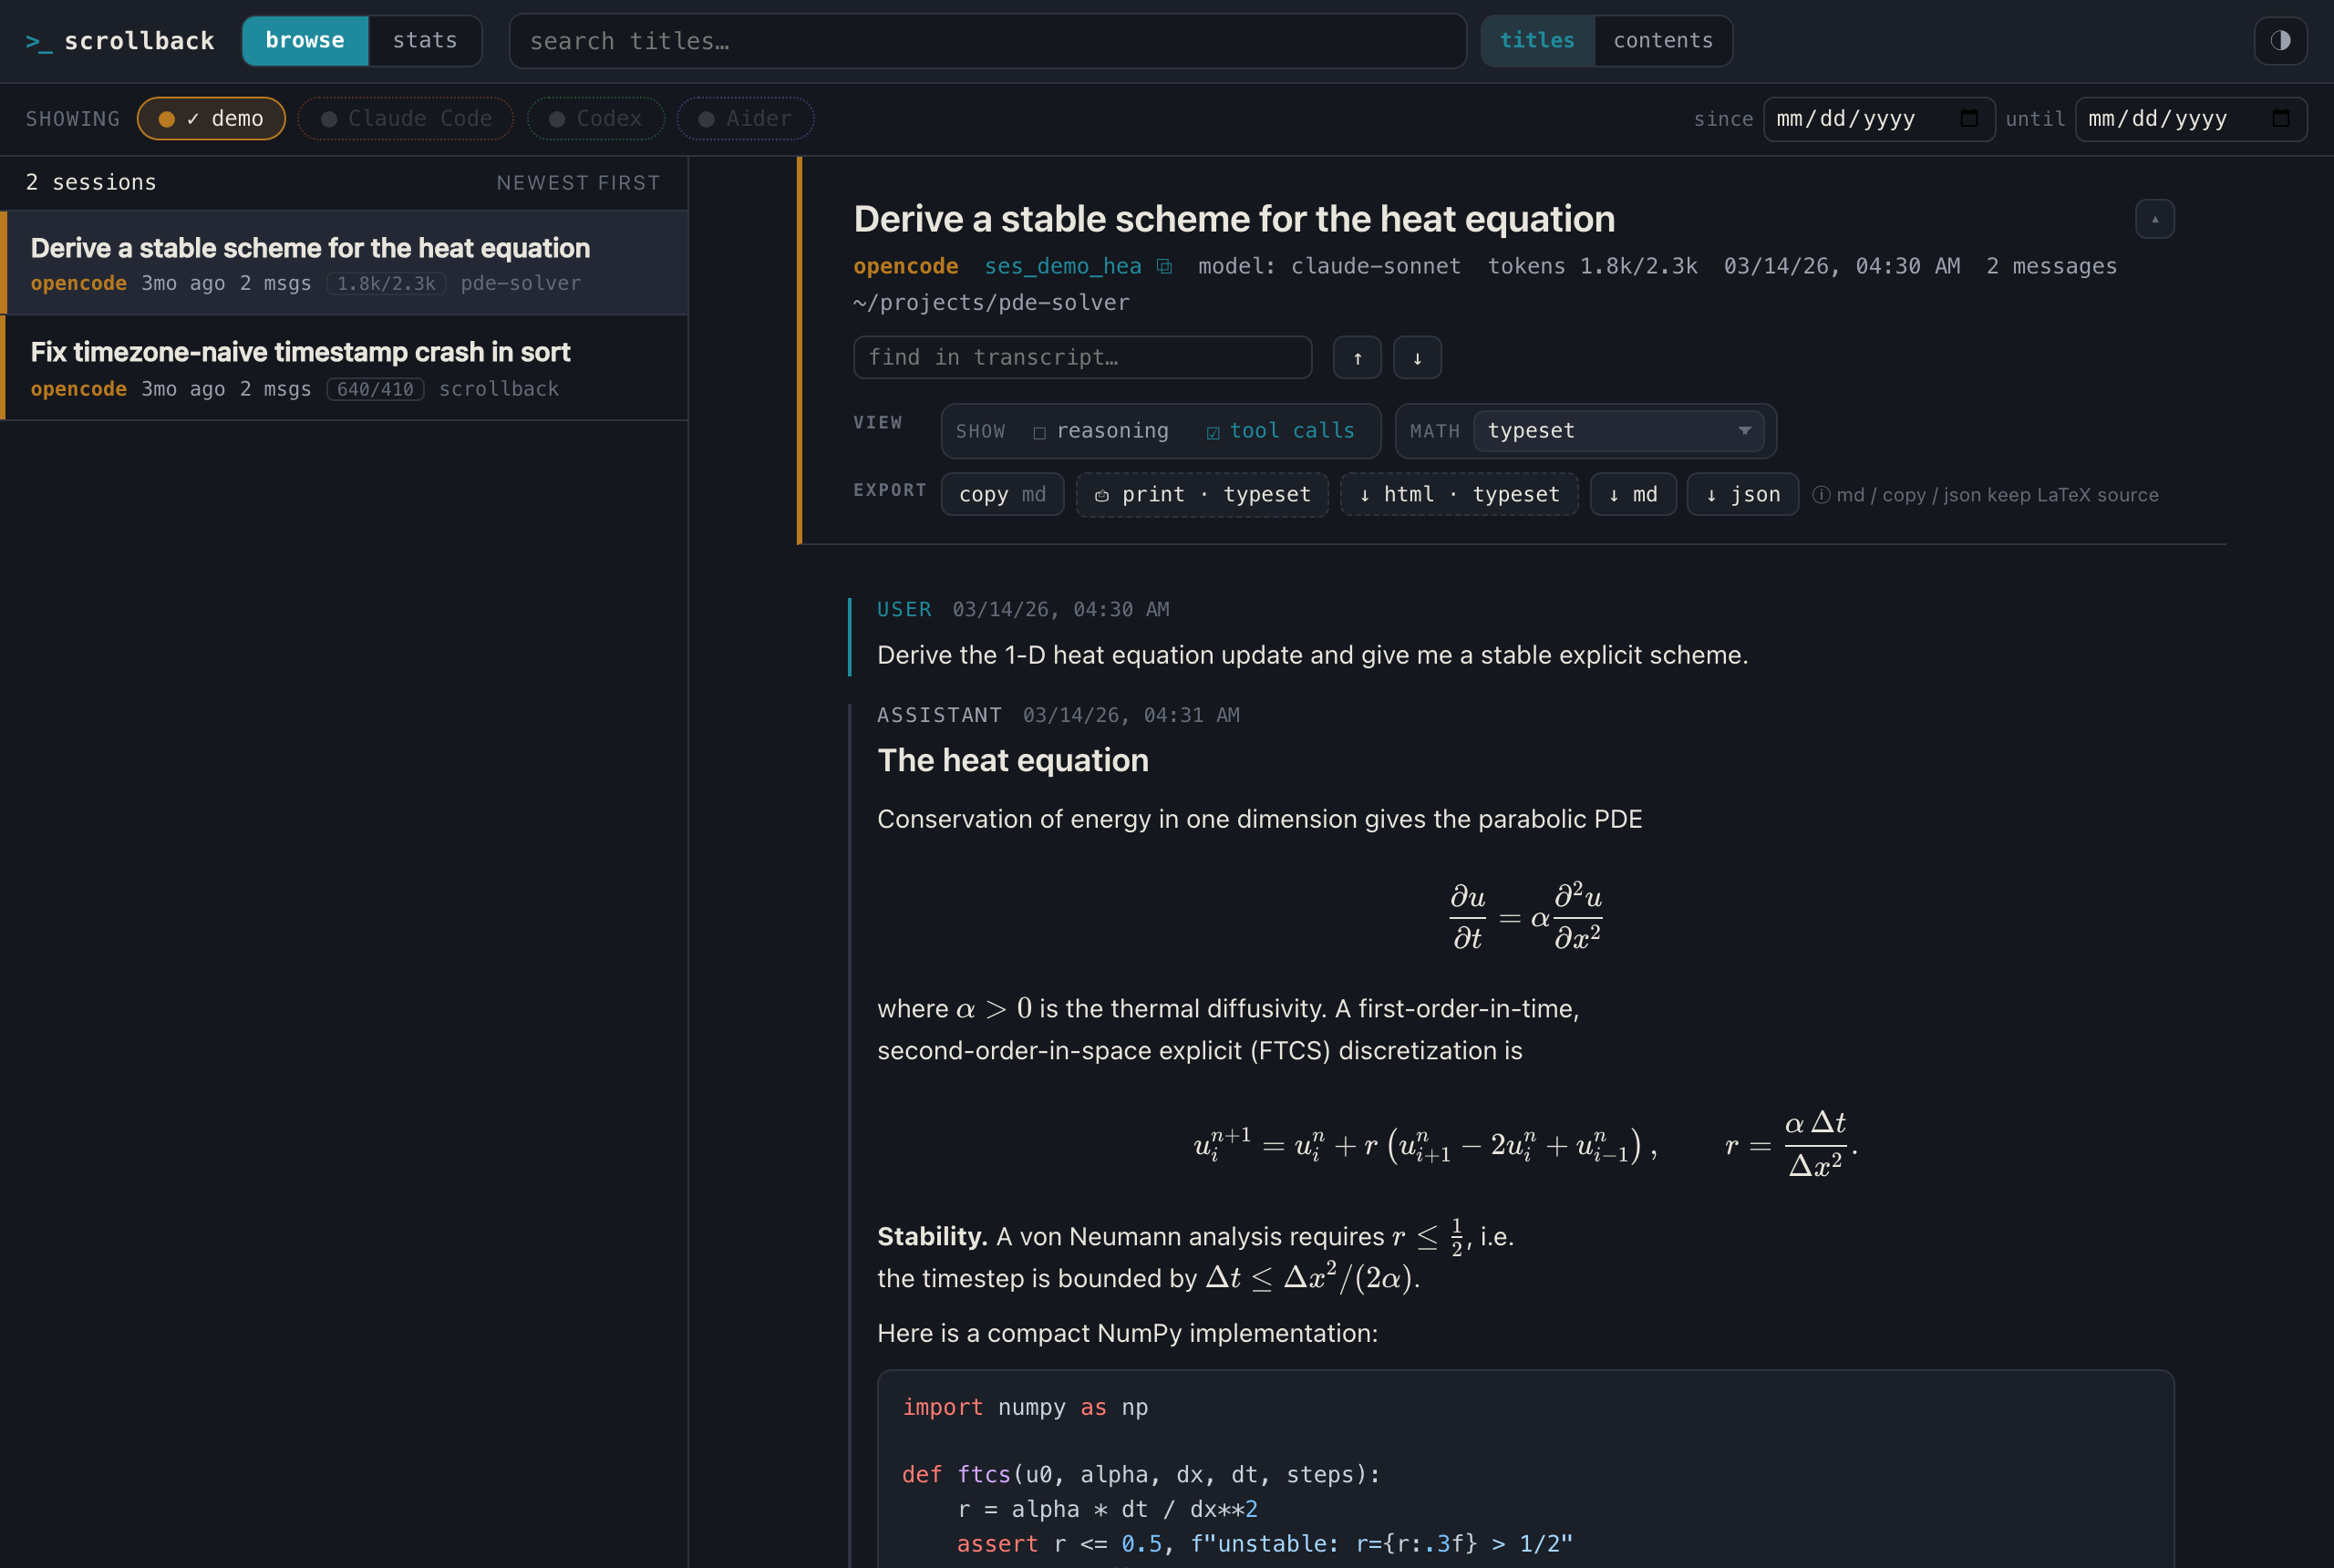Switch search mode to titles
The height and width of the screenshot is (1568, 2334).
point(1537,40)
